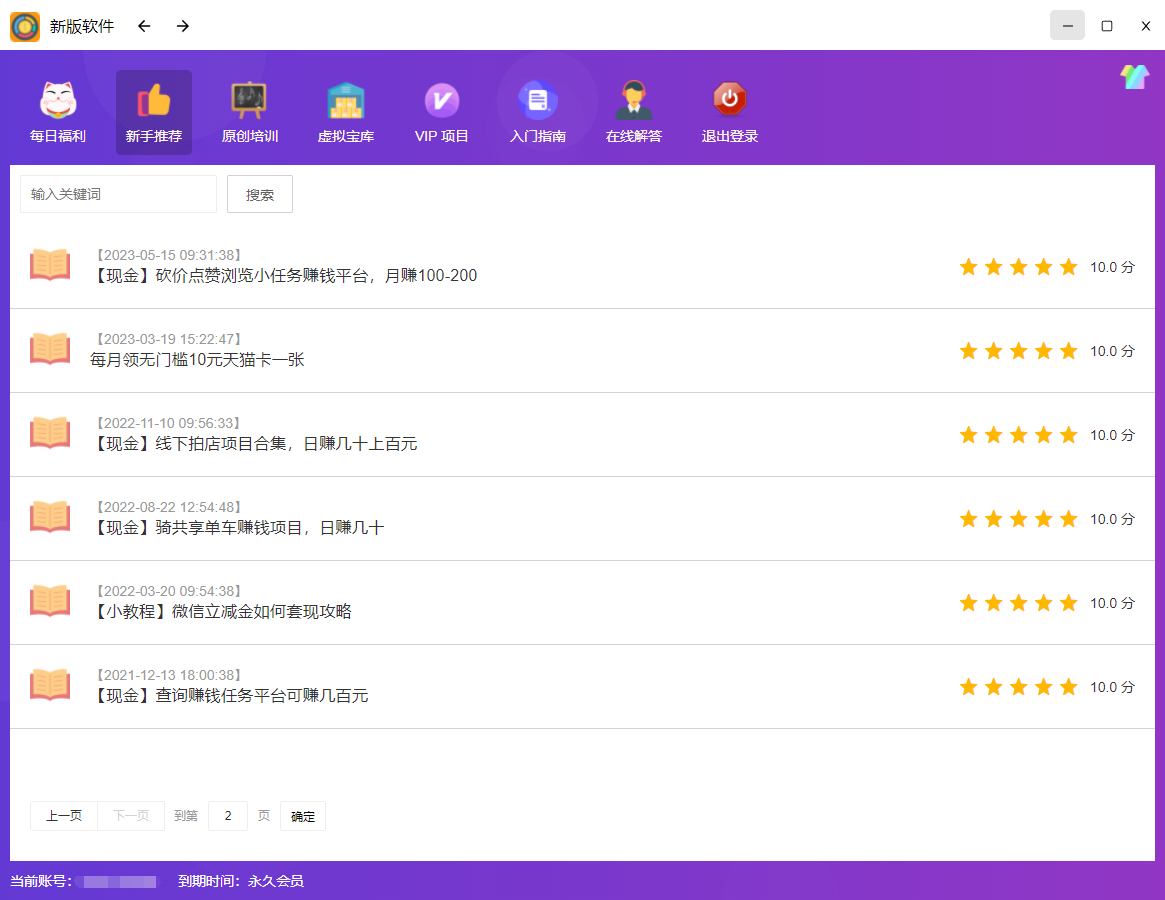Click the colorful icon in top-right corner
This screenshot has width=1165, height=900.
[1134, 75]
